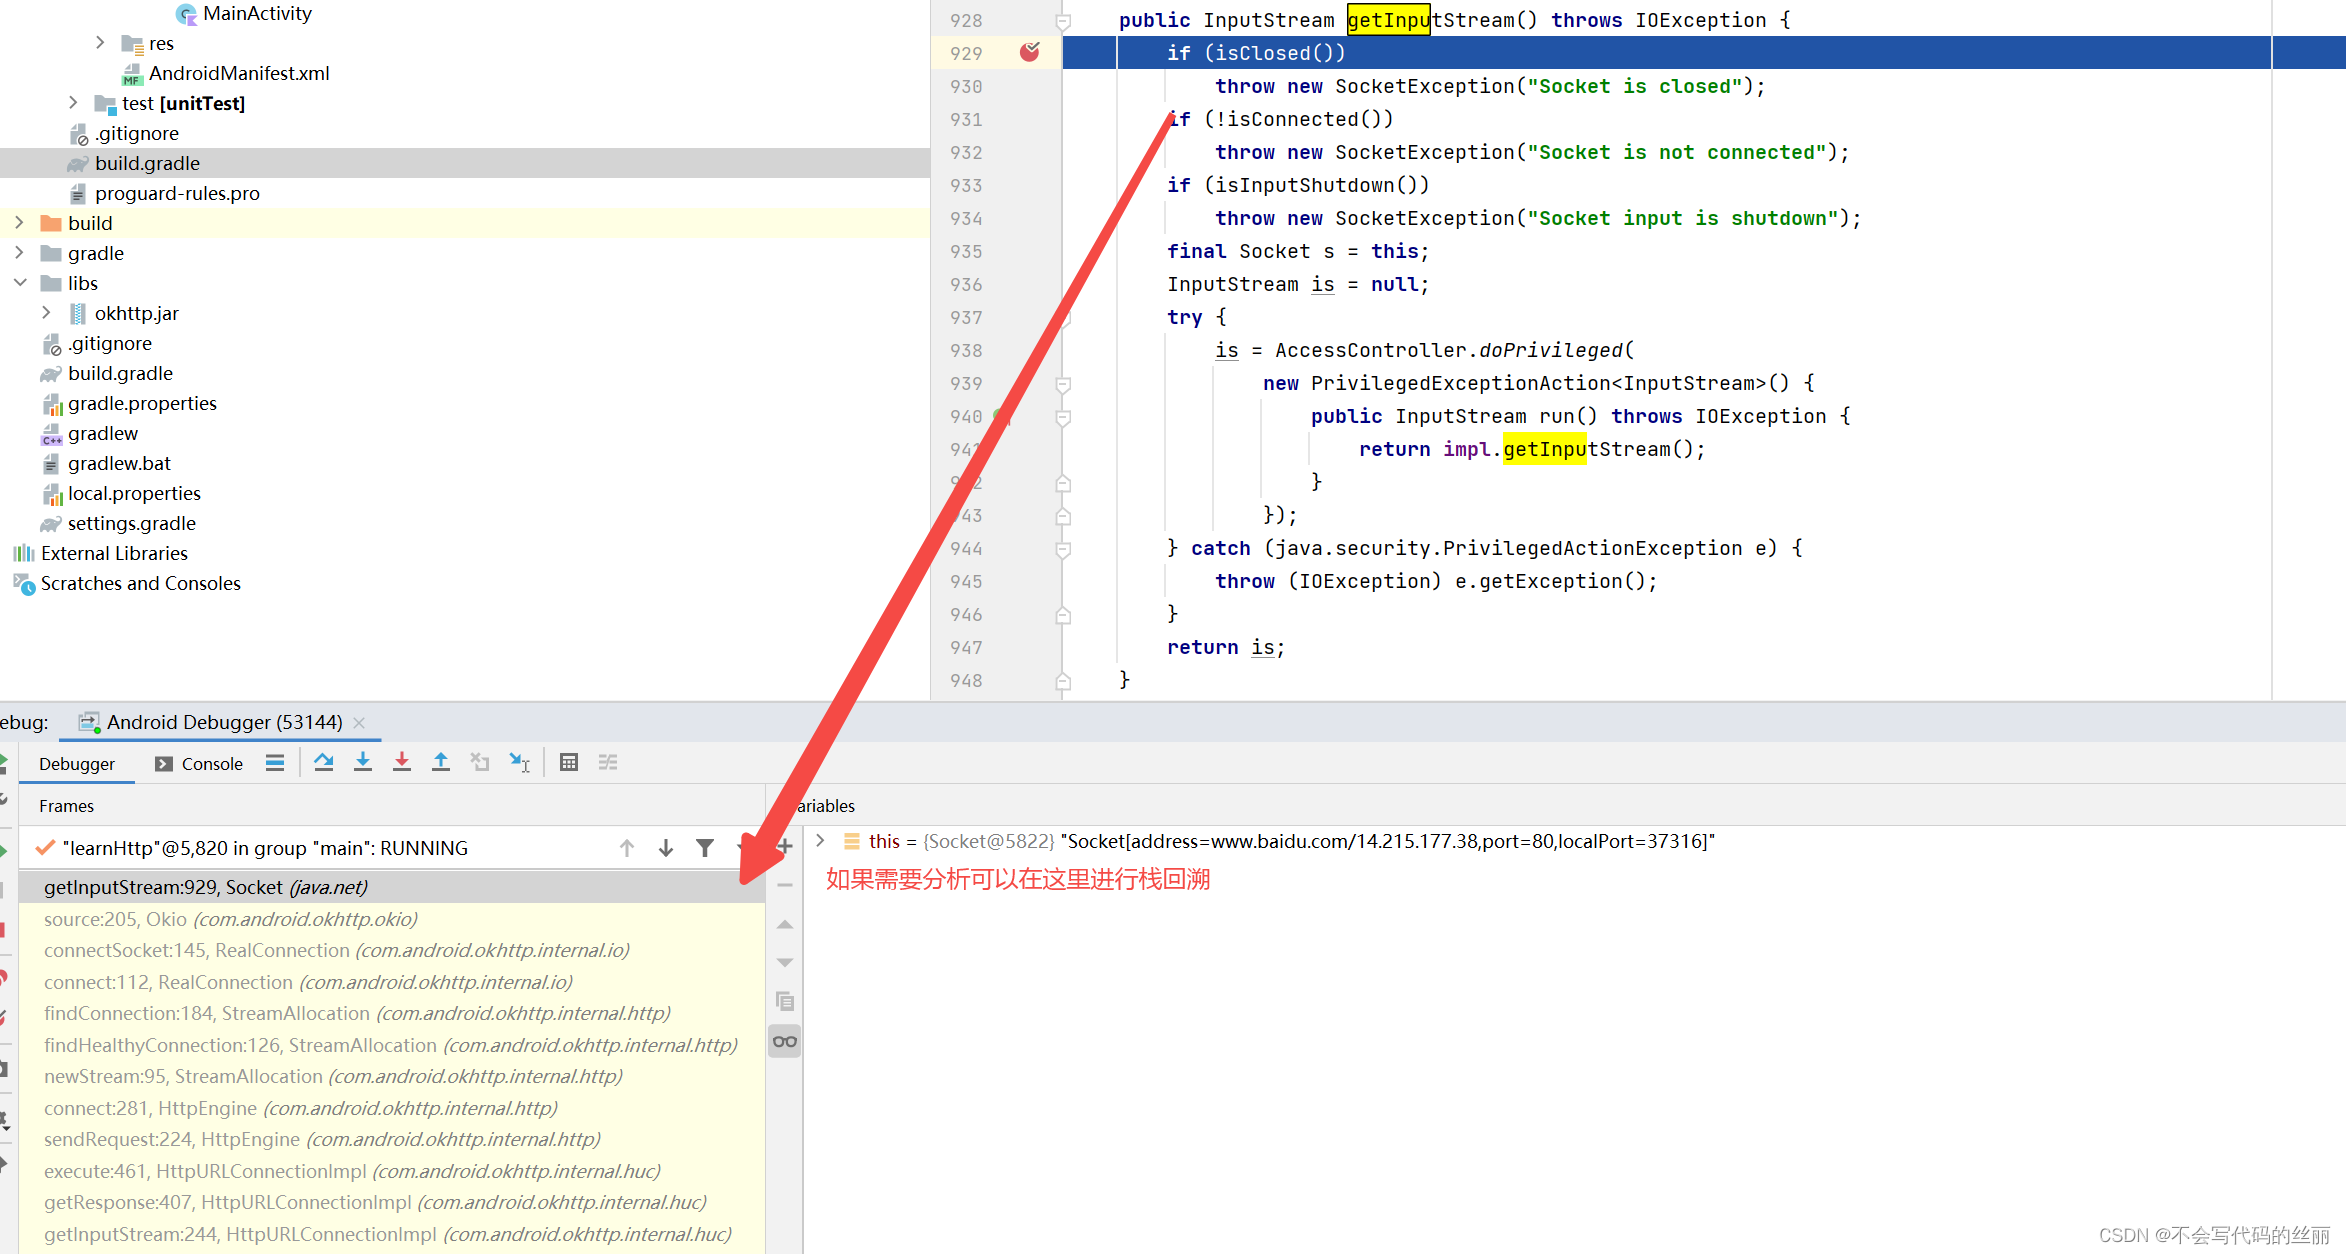Expand the test [unitTest] folder
This screenshot has width=2346, height=1254.
point(73,102)
